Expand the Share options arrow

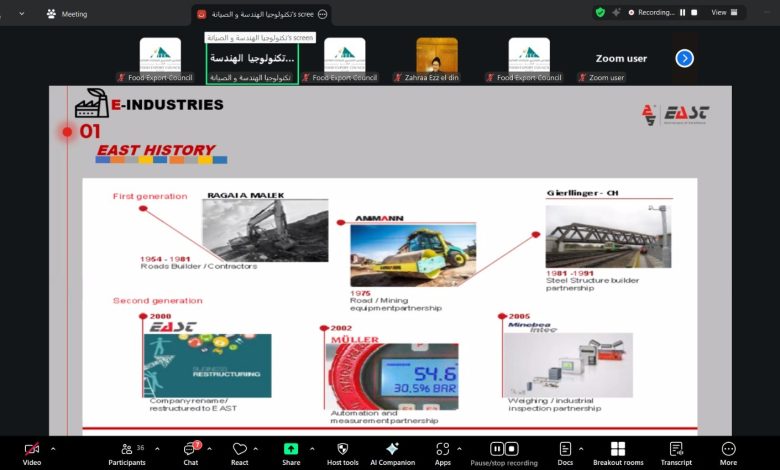(312, 449)
